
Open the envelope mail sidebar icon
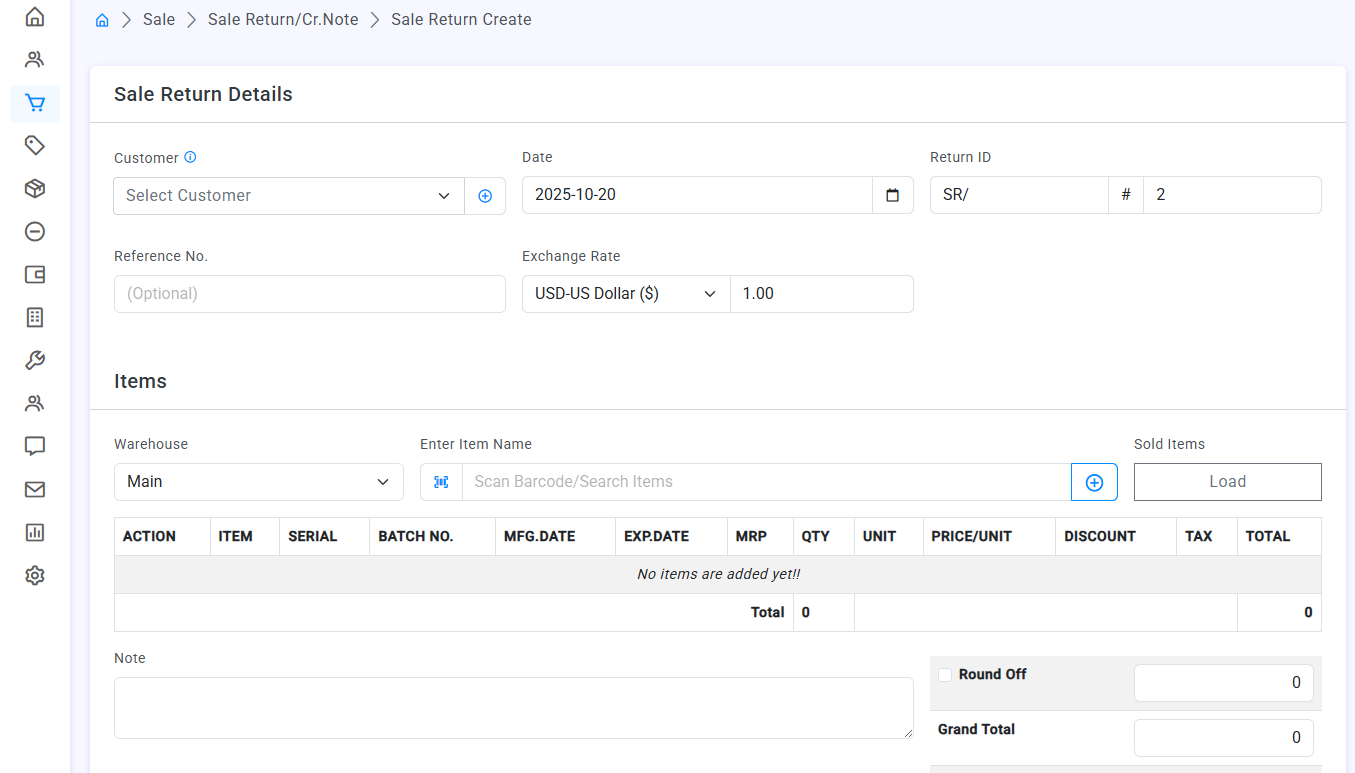point(35,489)
